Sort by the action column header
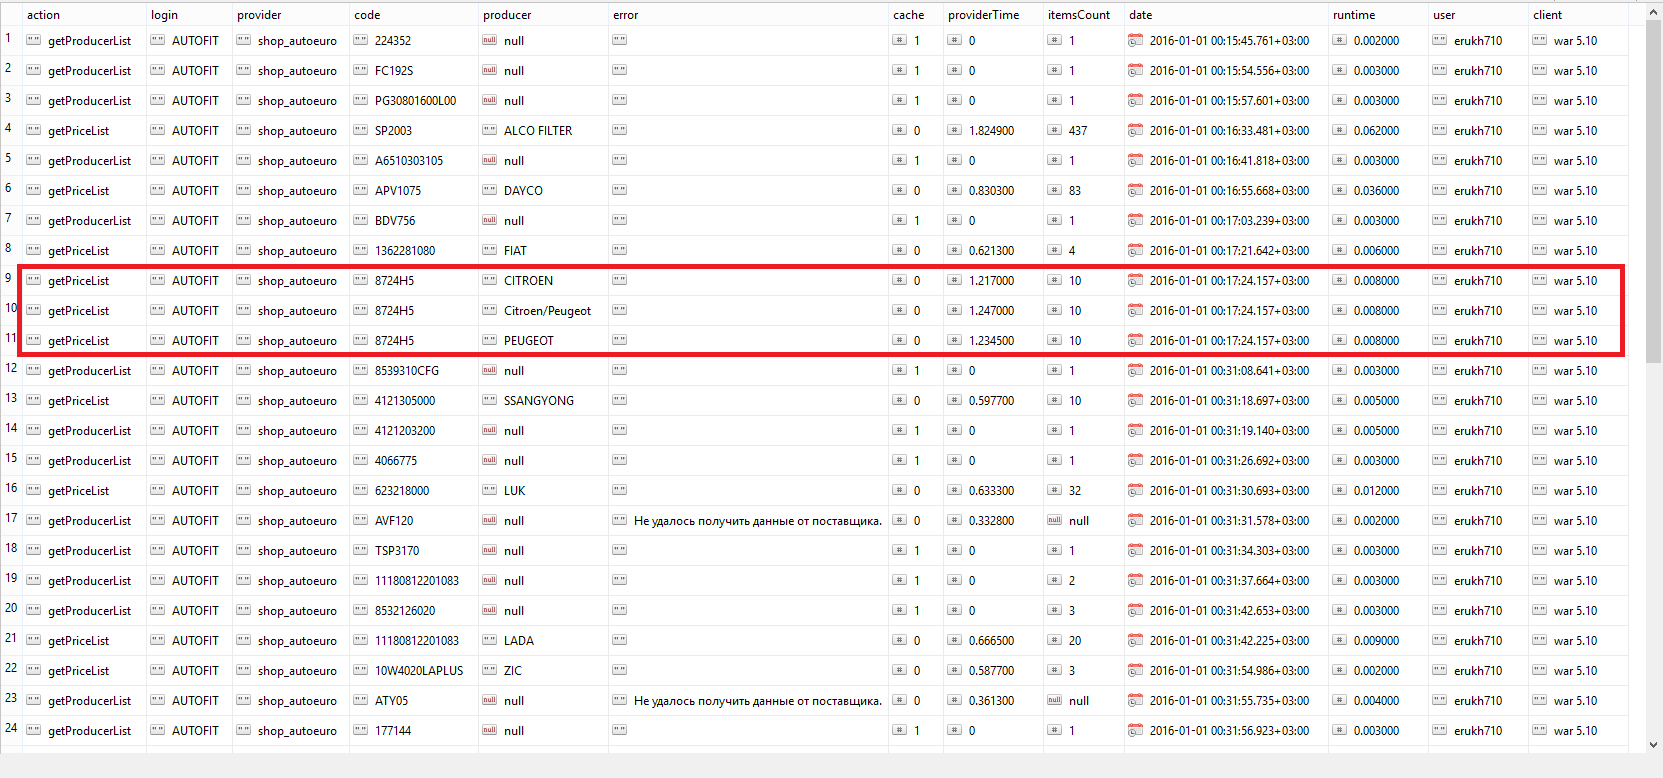This screenshot has height=778, width=1663. [x=43, y=15]
